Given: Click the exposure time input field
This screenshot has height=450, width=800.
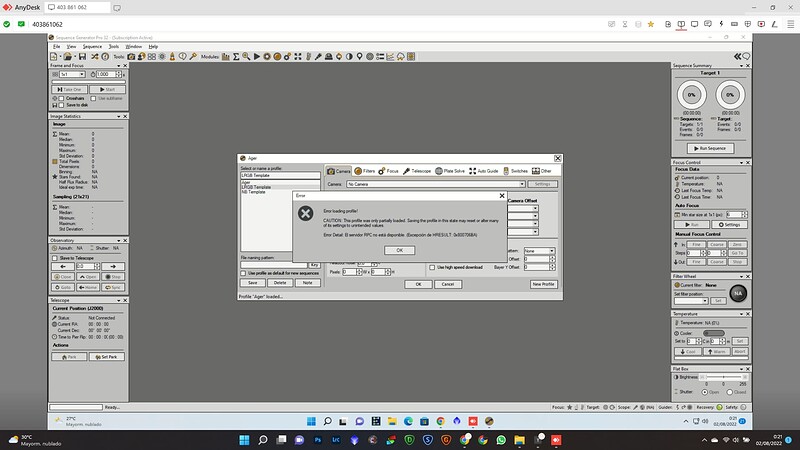Looking at the screenshot, I should [106, 74].
